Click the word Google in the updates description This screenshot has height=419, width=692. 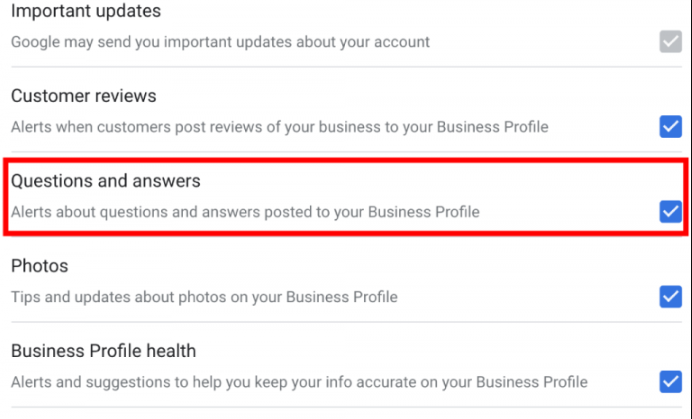click(x=35, y=42)
